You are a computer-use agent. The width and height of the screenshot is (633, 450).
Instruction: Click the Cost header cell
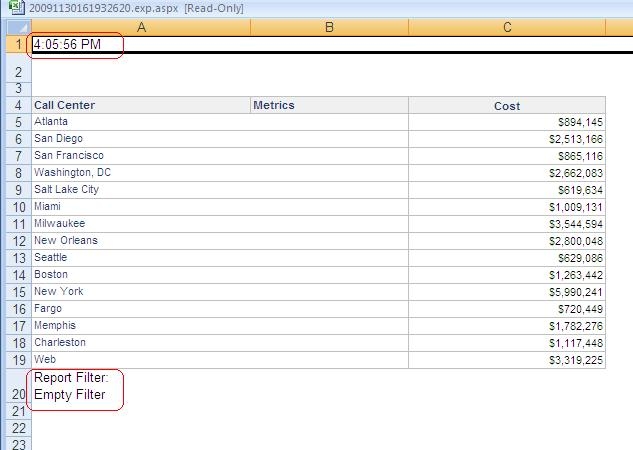pos(507,105)
